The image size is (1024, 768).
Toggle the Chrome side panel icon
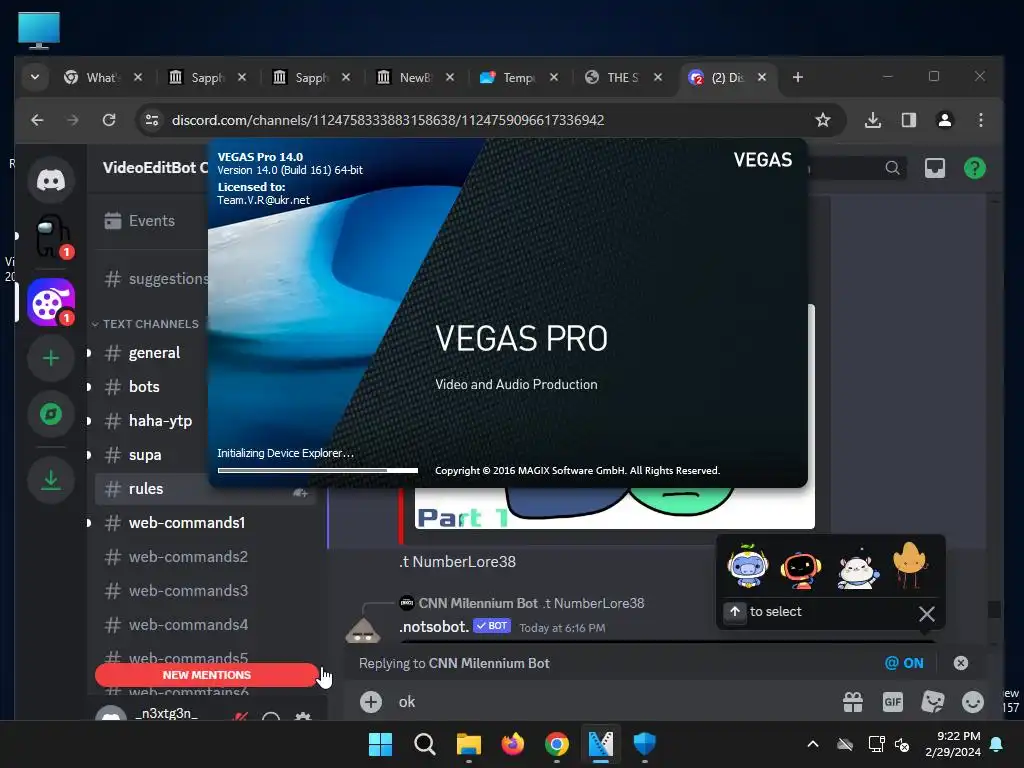pos(908,120)
